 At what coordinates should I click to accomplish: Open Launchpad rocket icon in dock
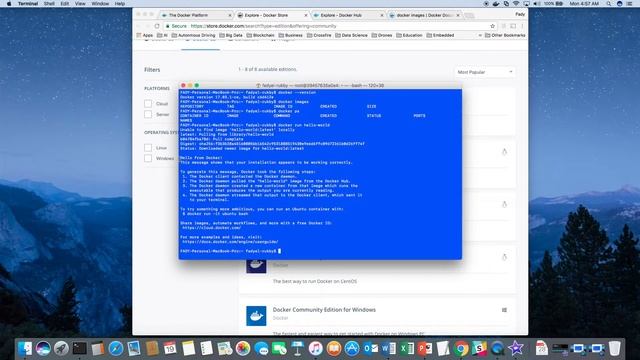[61, 348]
